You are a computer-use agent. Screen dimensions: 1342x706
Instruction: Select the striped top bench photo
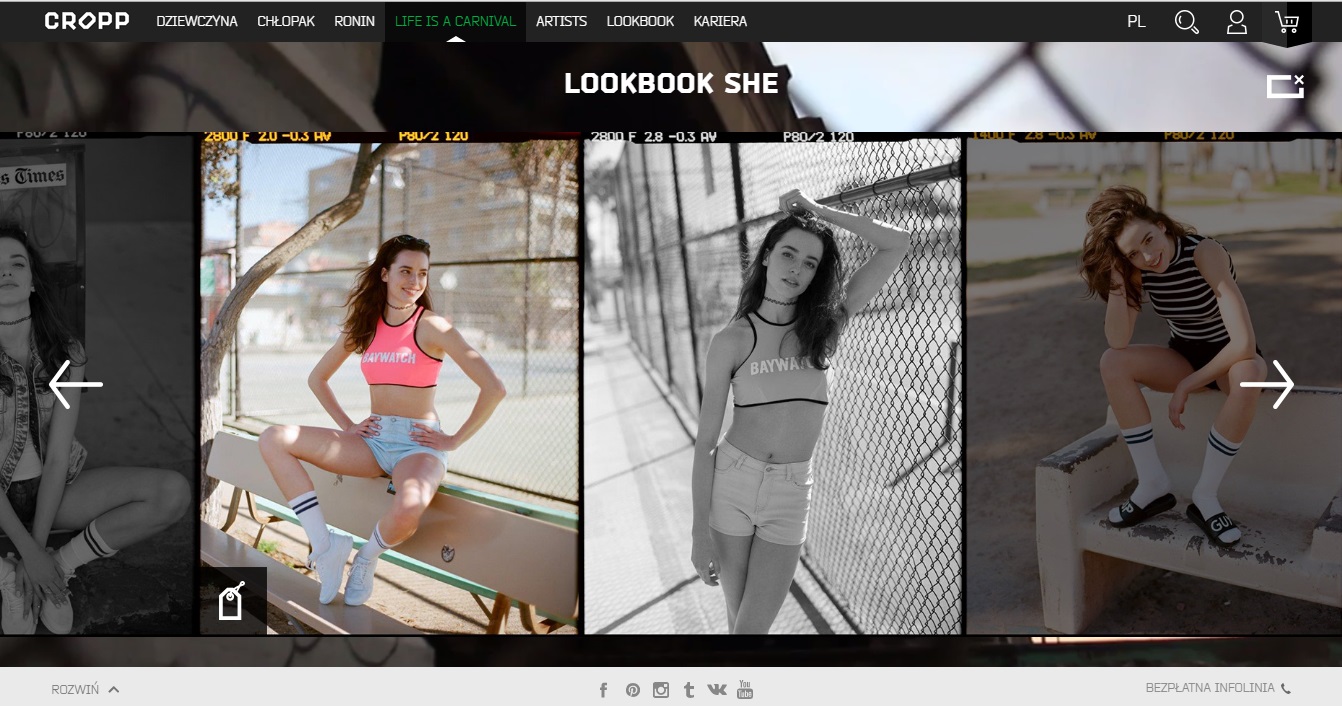coord(1154,385)
